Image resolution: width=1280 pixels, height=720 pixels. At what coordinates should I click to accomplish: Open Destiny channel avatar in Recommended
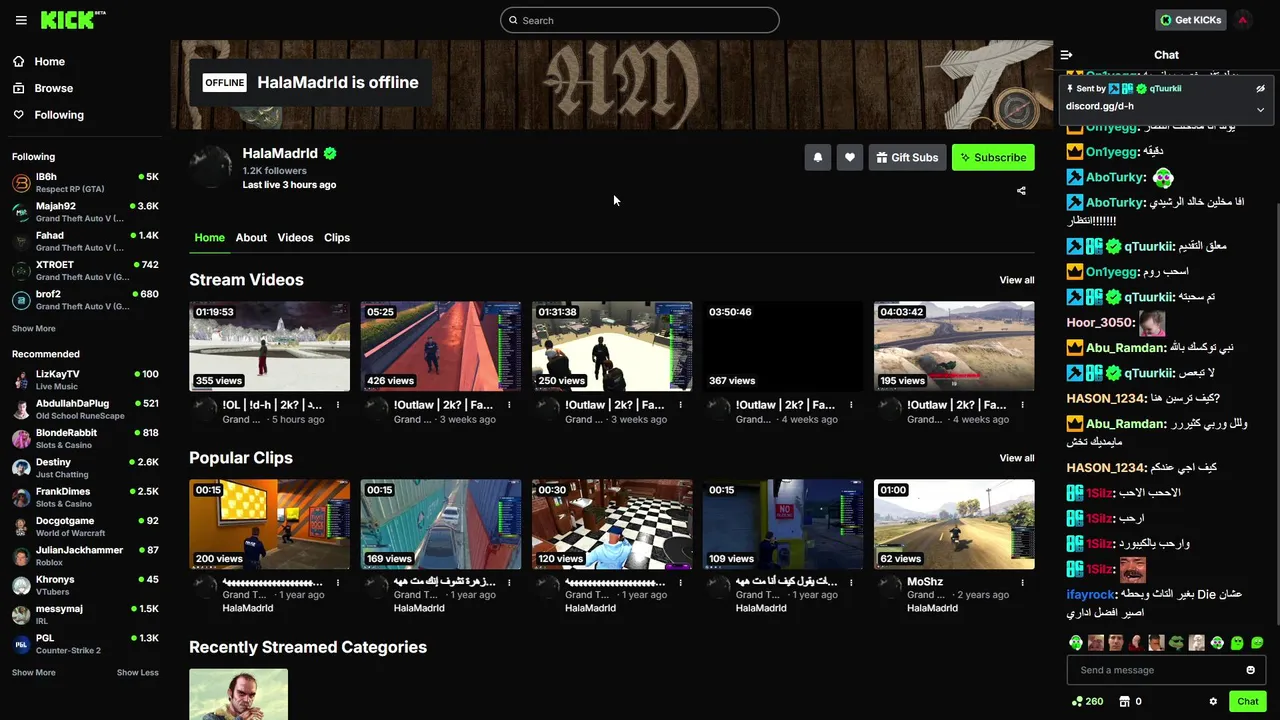tap(21, 468)
